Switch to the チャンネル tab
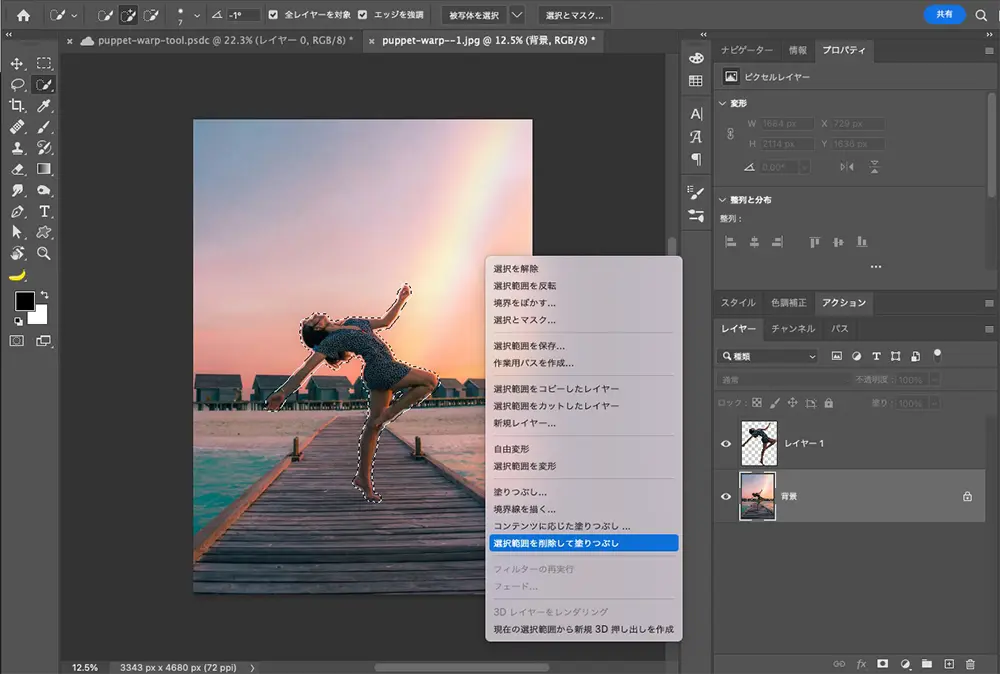 (793, 328)
